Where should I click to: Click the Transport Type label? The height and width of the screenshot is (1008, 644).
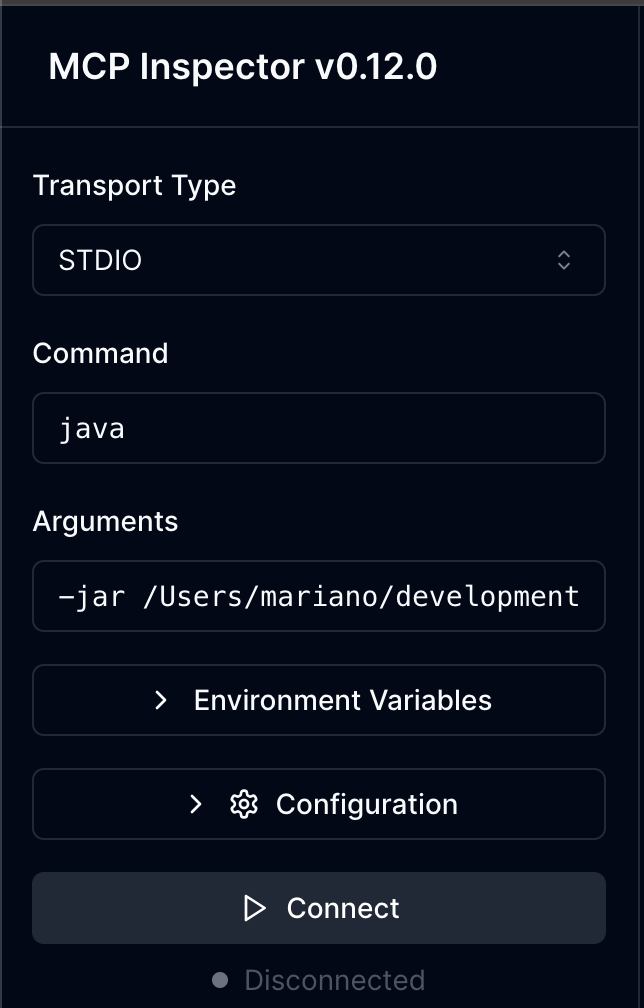click(x=134, y=186)
